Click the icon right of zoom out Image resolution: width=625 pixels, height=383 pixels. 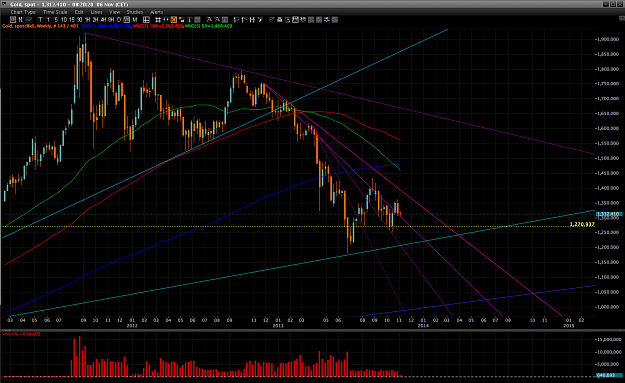pyautogui.click(x=225, y=20)
